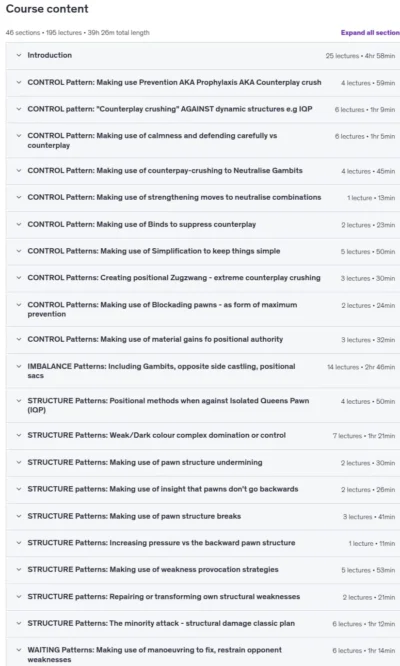Open chevron for Counterplay crushing AGAINST dynamic structures

tap(19, 109)
